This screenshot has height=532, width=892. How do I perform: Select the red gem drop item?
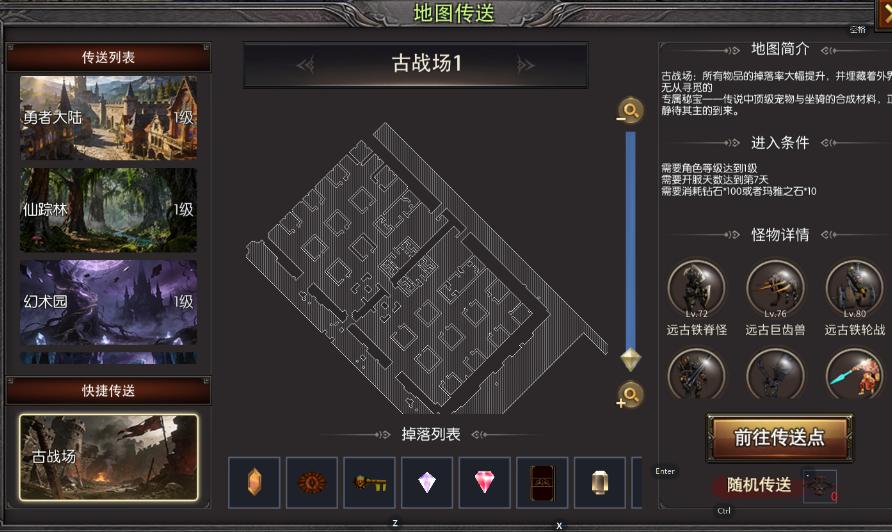point(485,482)
